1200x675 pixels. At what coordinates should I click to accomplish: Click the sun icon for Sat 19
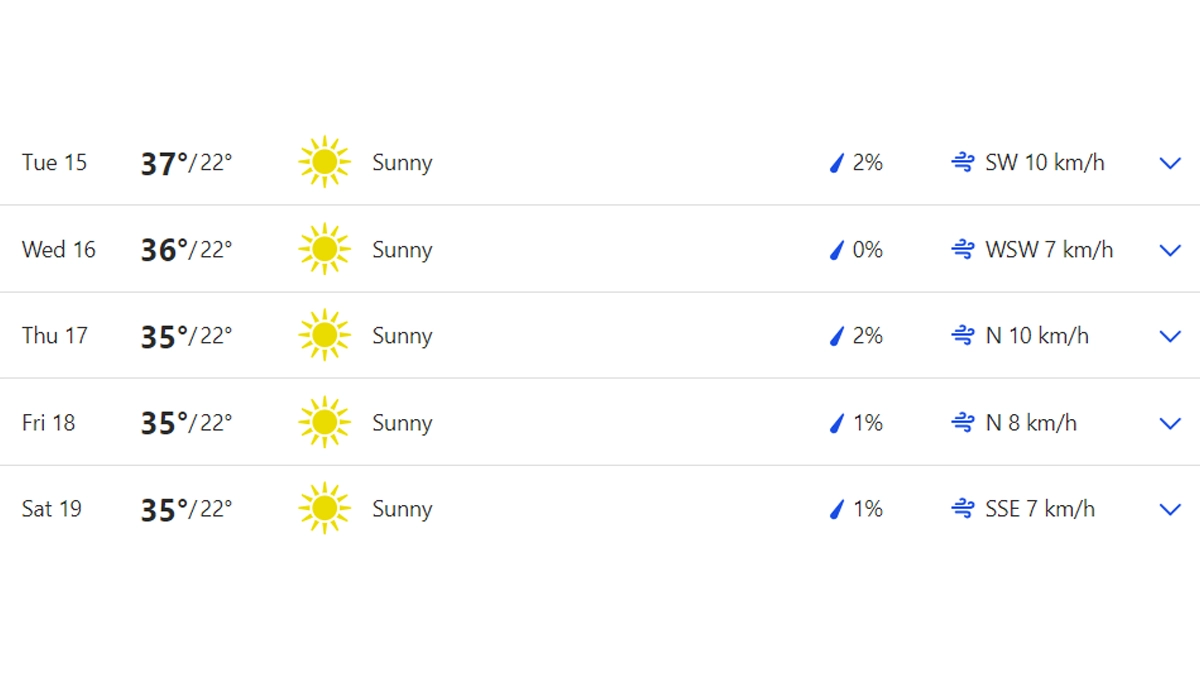324,509
